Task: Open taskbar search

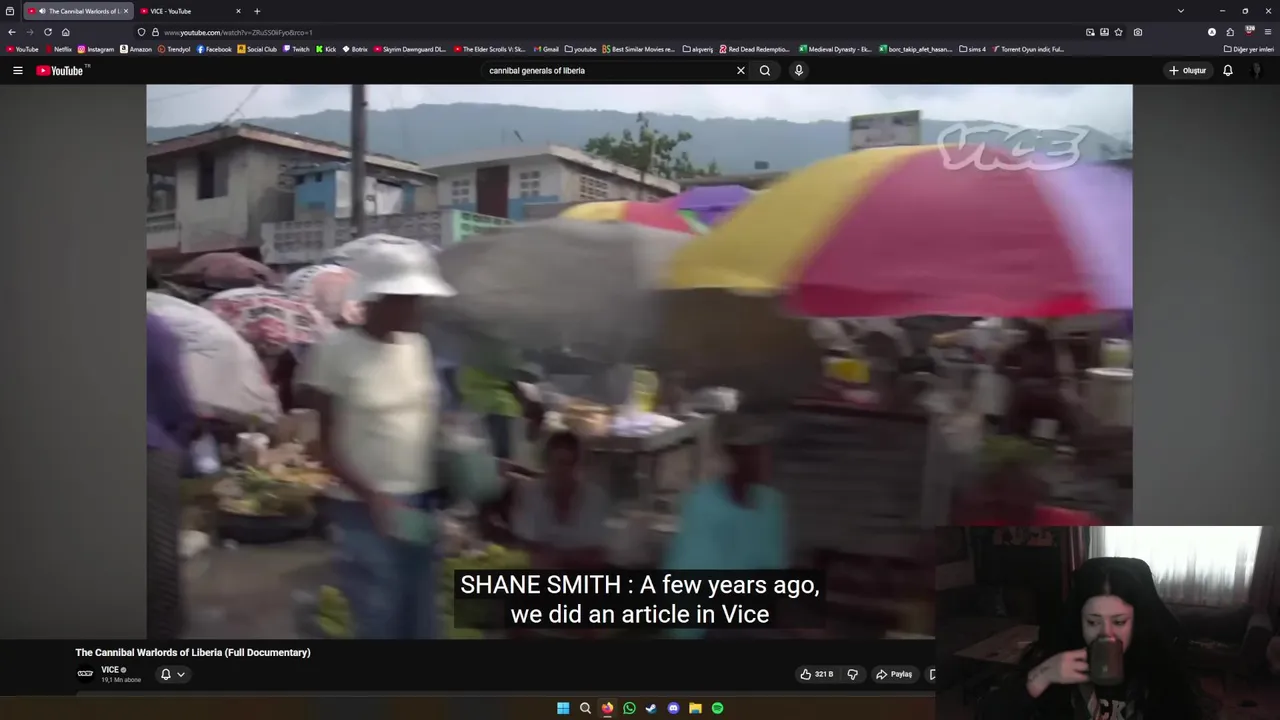Action: tap(585, 708)
